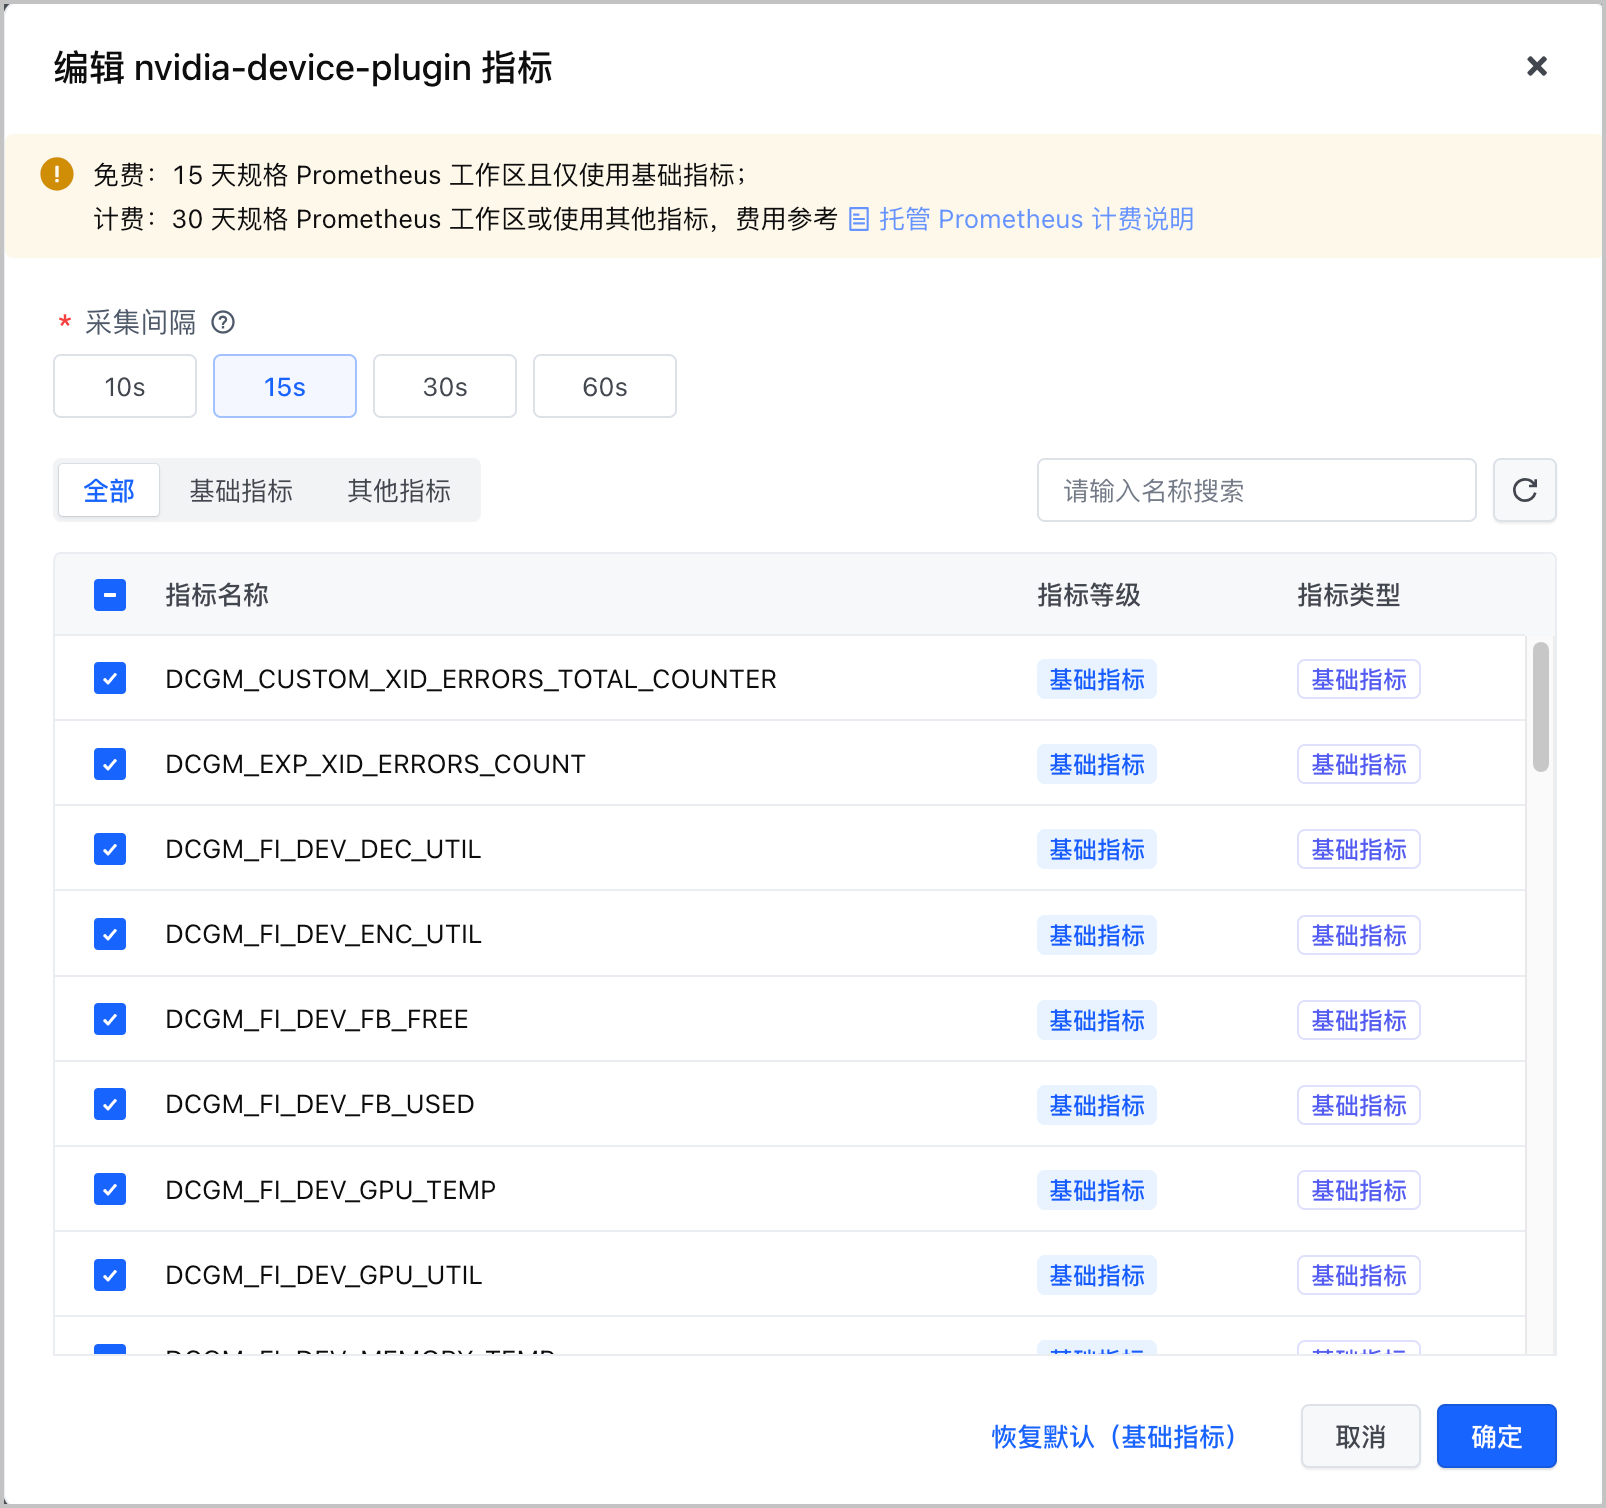Click metric name DCGM_EXP_XID_ERRORS_COUNT
The image size is (1606, 1508).
(375, 764)
